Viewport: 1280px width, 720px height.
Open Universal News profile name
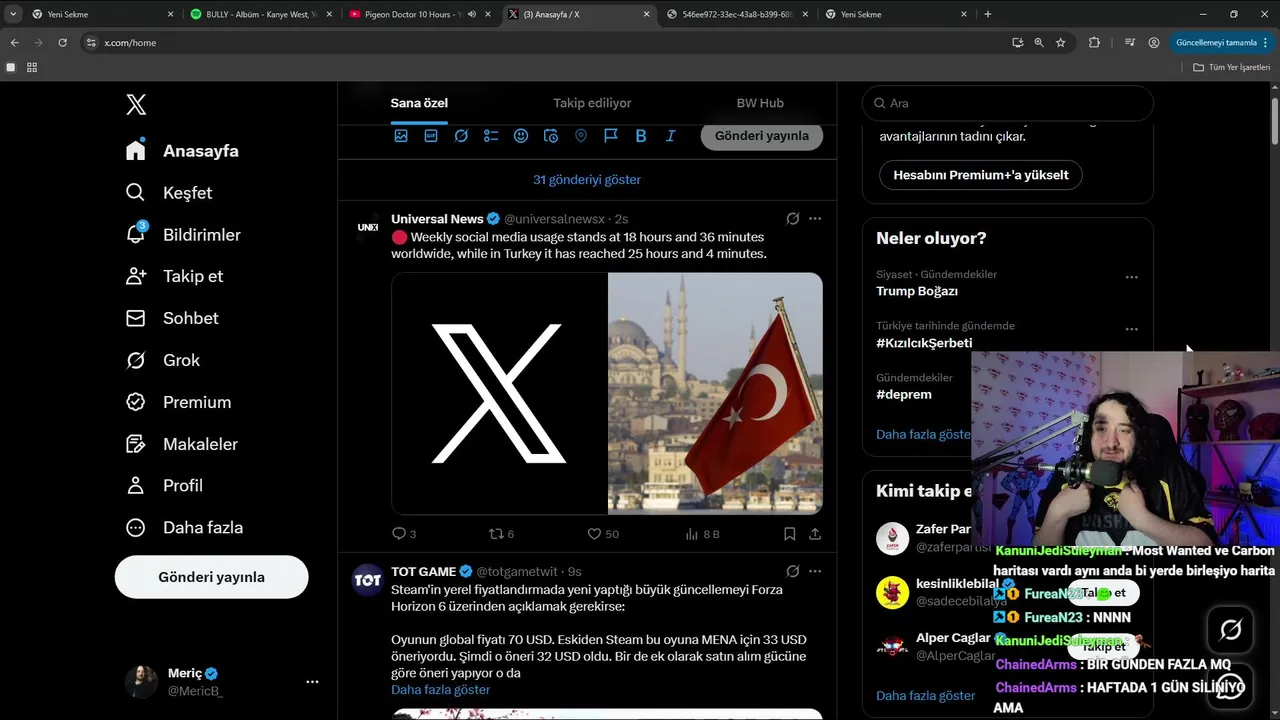pyautogui.click(x=437, y=218)
